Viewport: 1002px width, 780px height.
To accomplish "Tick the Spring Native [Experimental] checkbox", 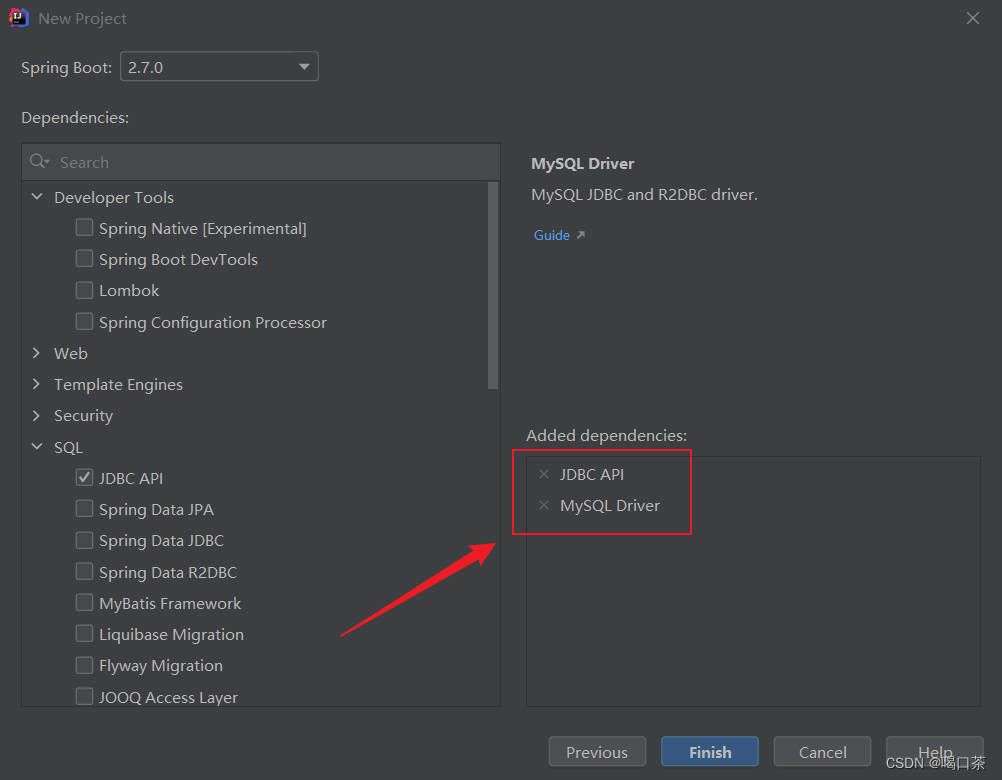I will coord(84,228).
